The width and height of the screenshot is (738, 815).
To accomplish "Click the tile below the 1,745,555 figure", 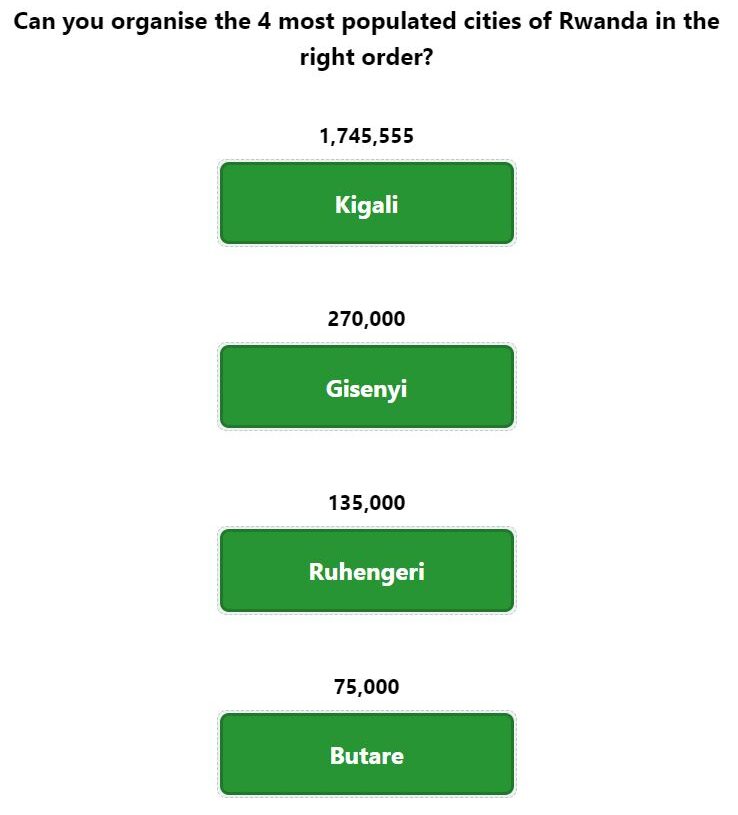I will (x=367, y=203).
